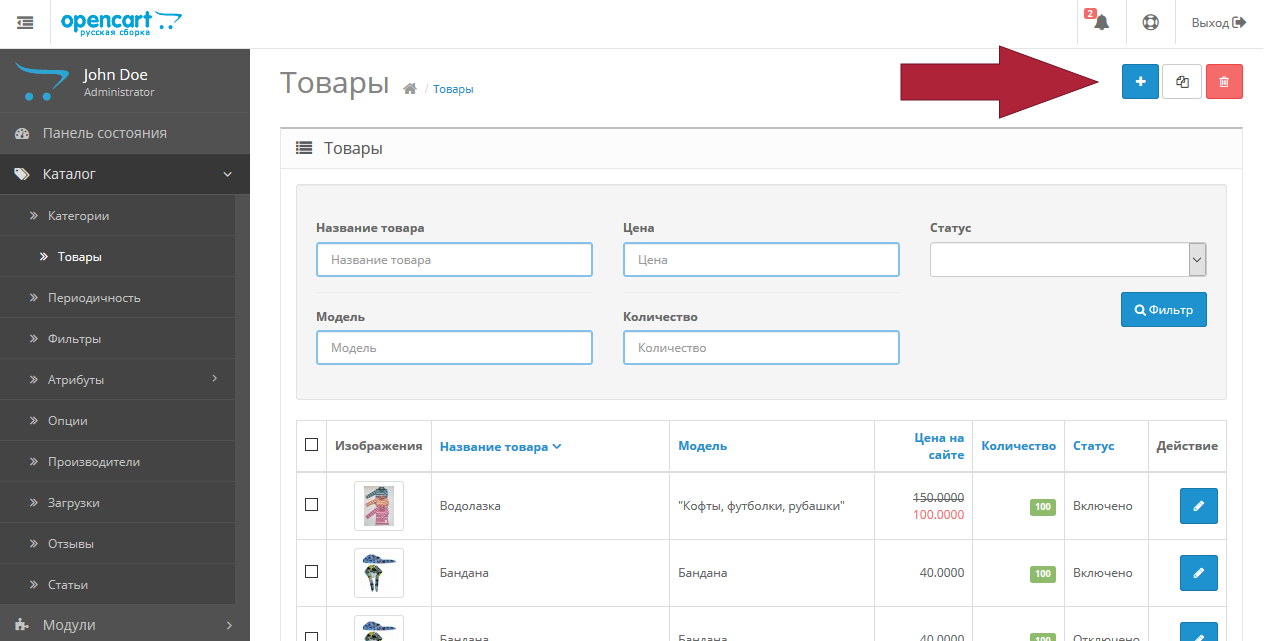Sort by Модель column
Screen dimensions: 1280x641
(702, 446)
